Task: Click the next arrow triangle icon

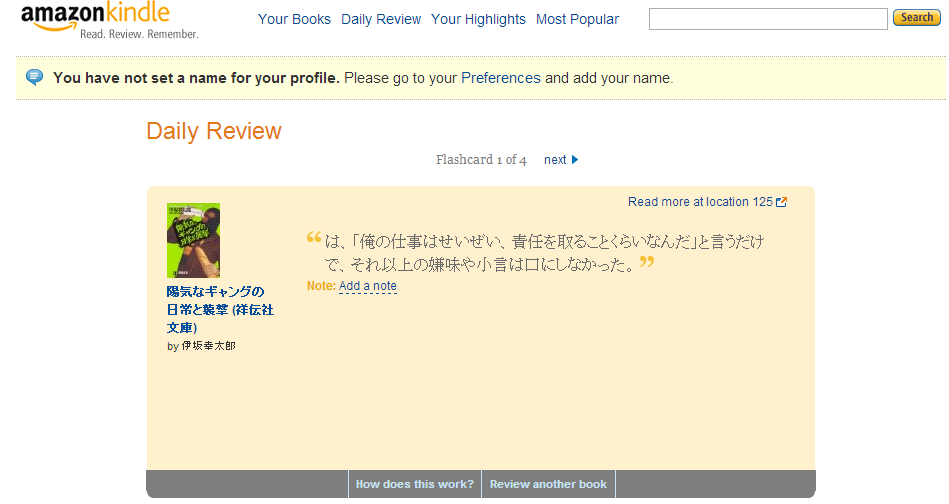Action: [575, 160]
